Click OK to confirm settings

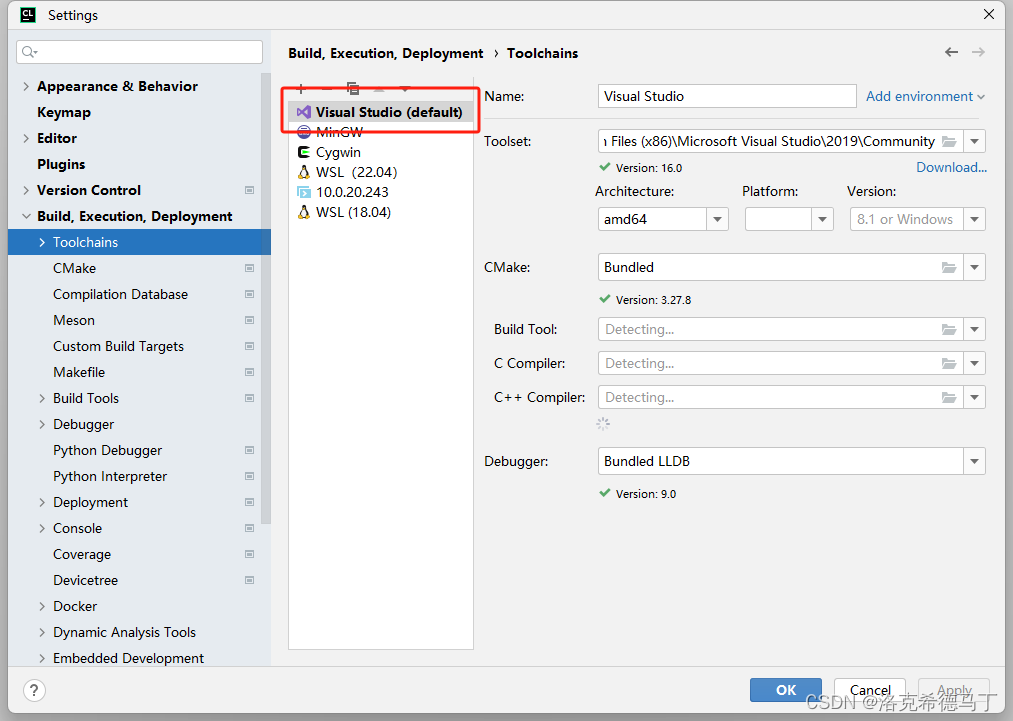tap(786, 690)
